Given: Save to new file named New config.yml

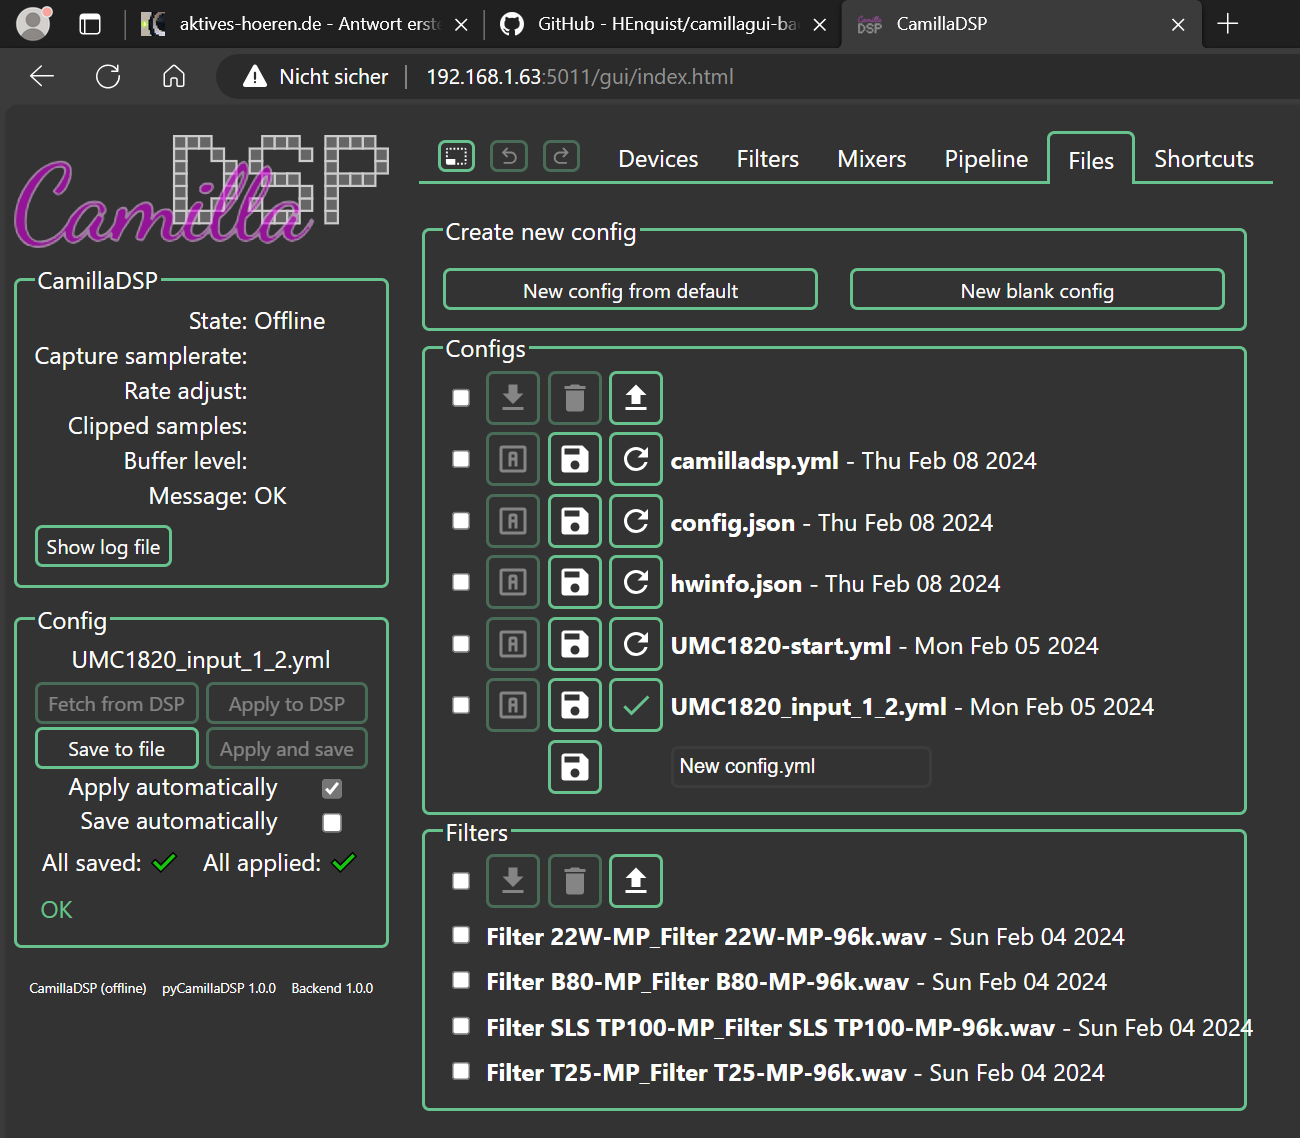Looking at the screenshot, I should [x=575, y=767].
